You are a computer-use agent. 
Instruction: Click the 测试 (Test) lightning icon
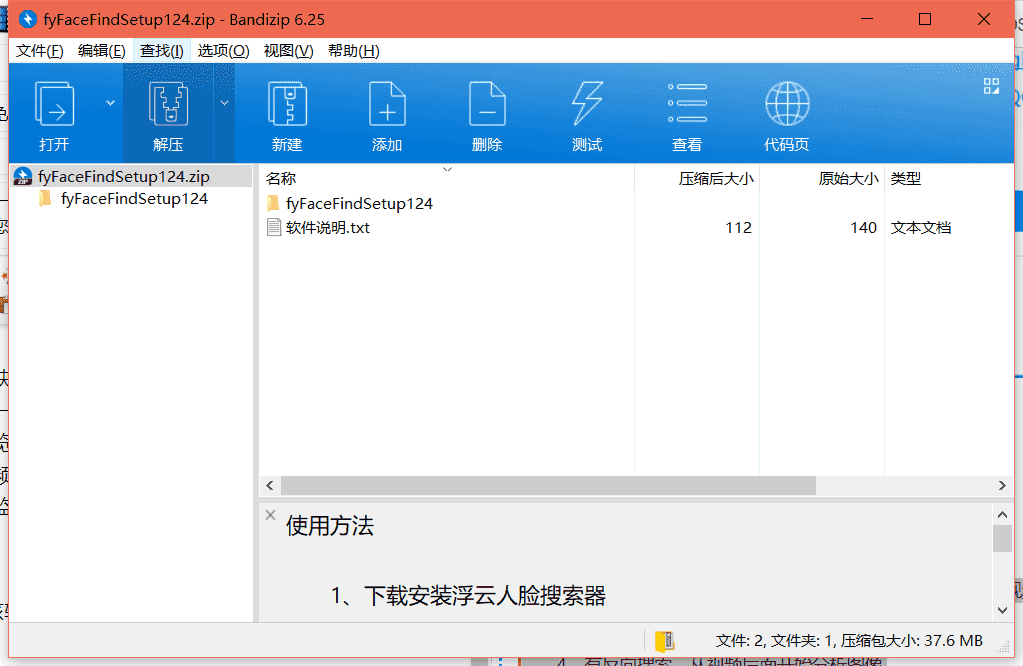coord(587,104)
